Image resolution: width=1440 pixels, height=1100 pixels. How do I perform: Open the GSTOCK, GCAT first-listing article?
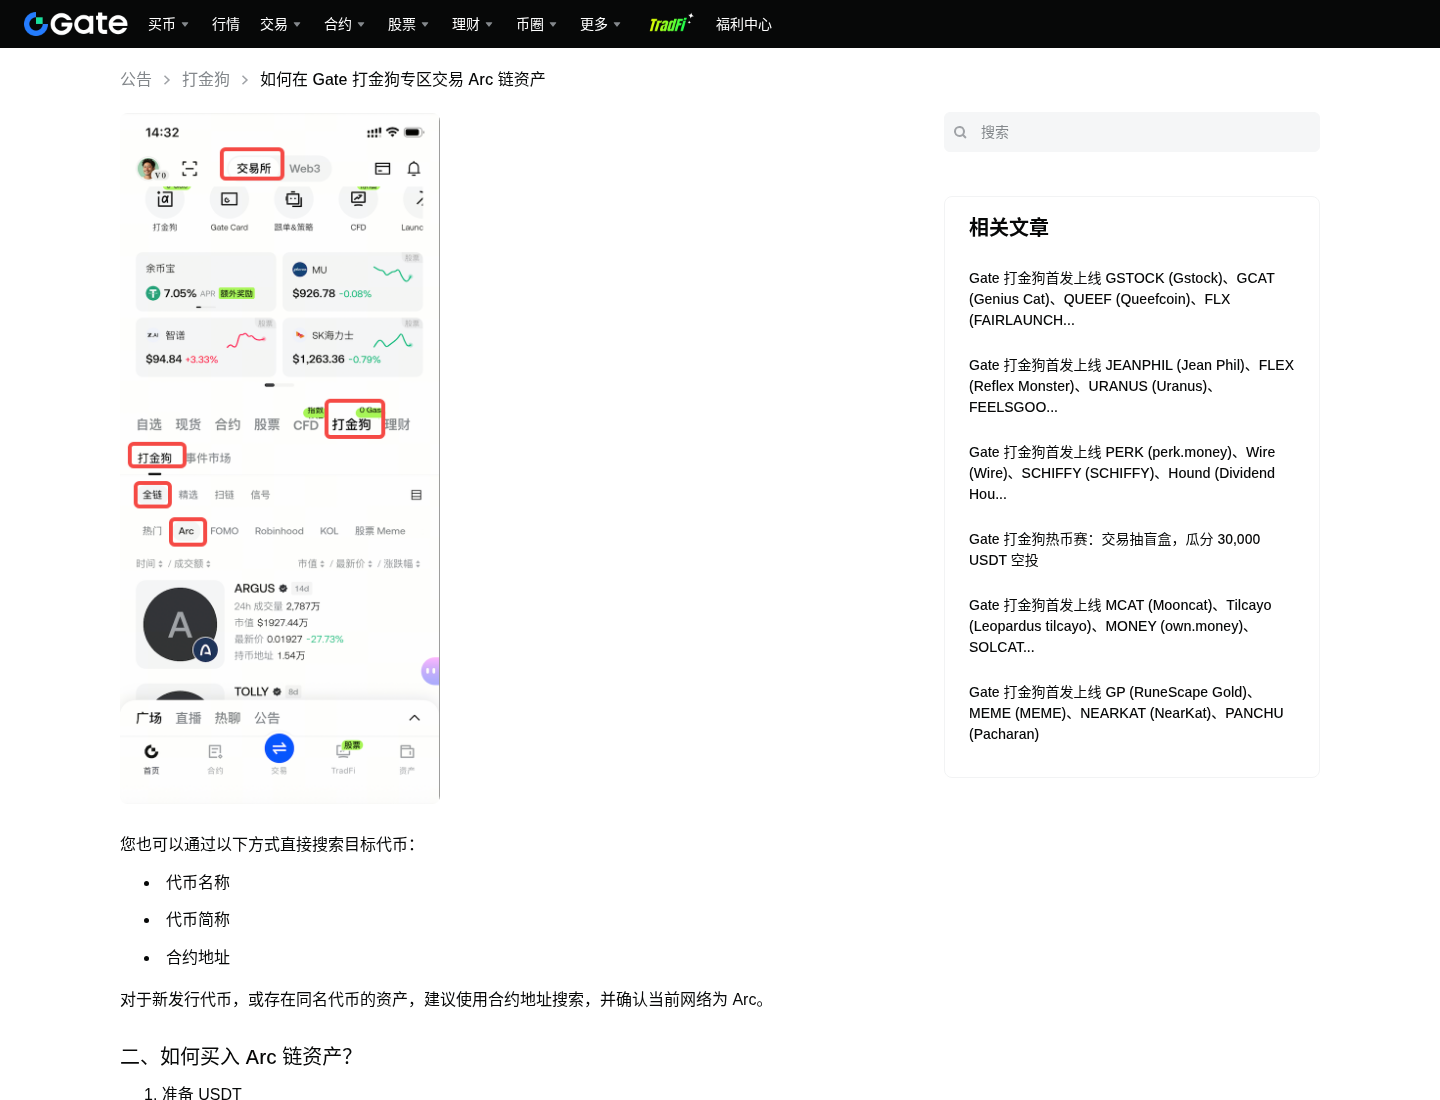tap(1132, 299)
